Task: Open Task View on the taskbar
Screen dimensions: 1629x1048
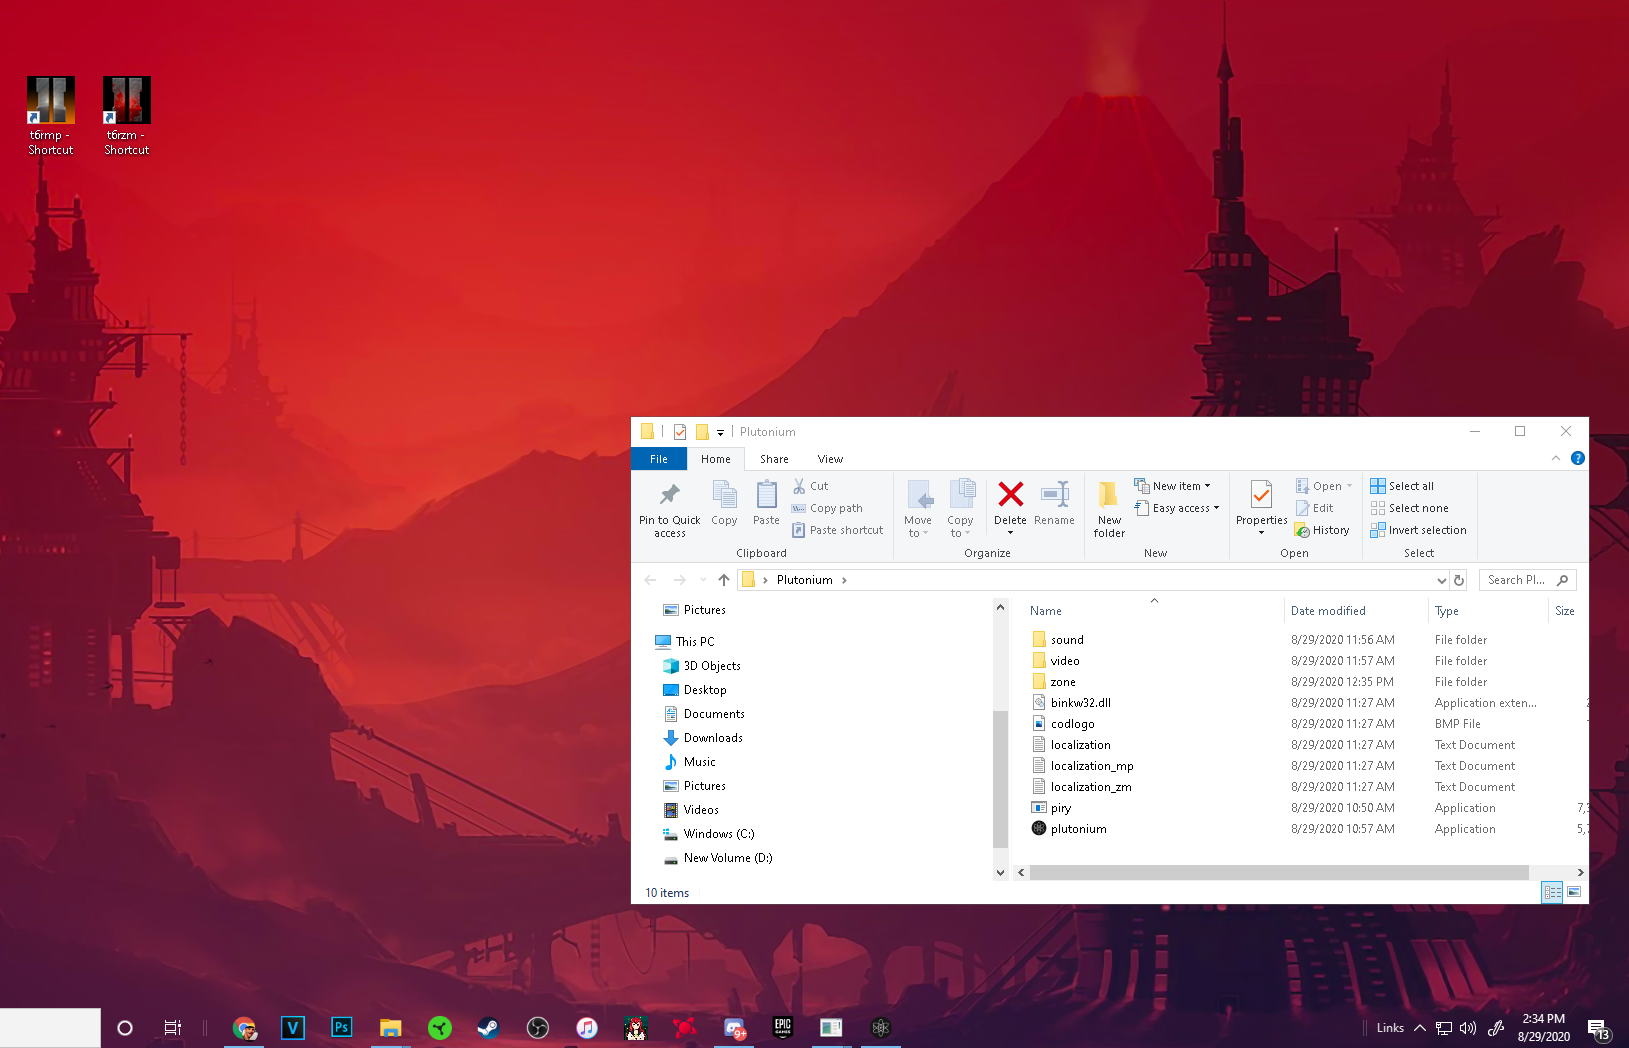Action: [x=172, y=1028]
